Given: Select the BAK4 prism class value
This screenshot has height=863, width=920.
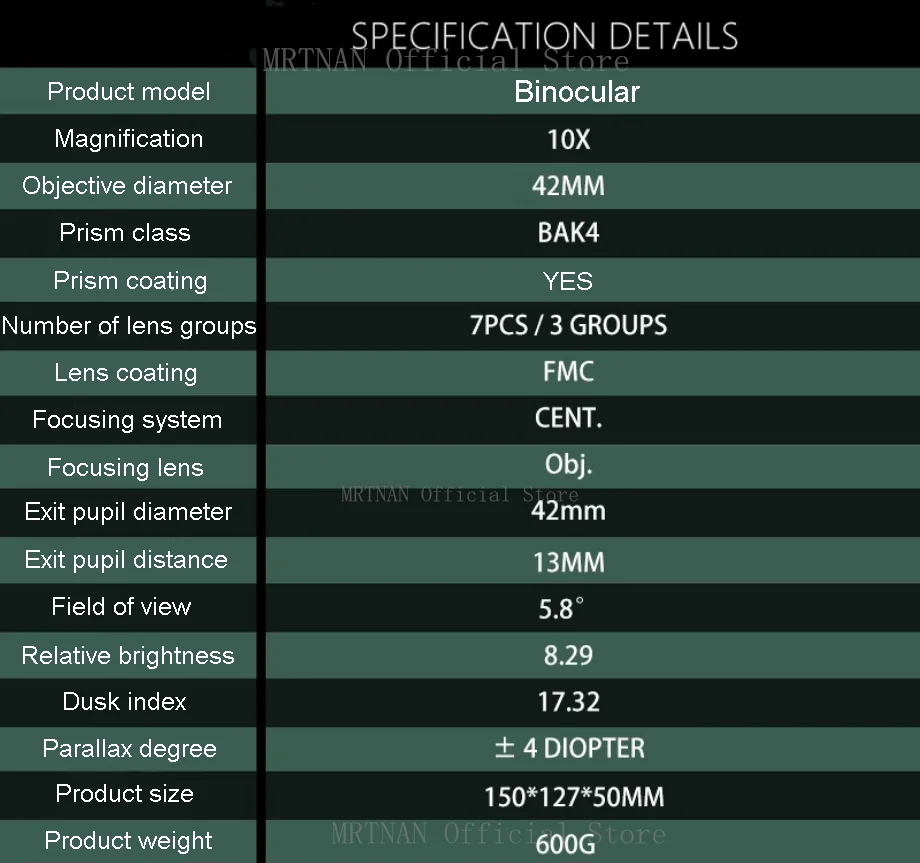Looking at the screenshot, I should click(x=568, y=233).
